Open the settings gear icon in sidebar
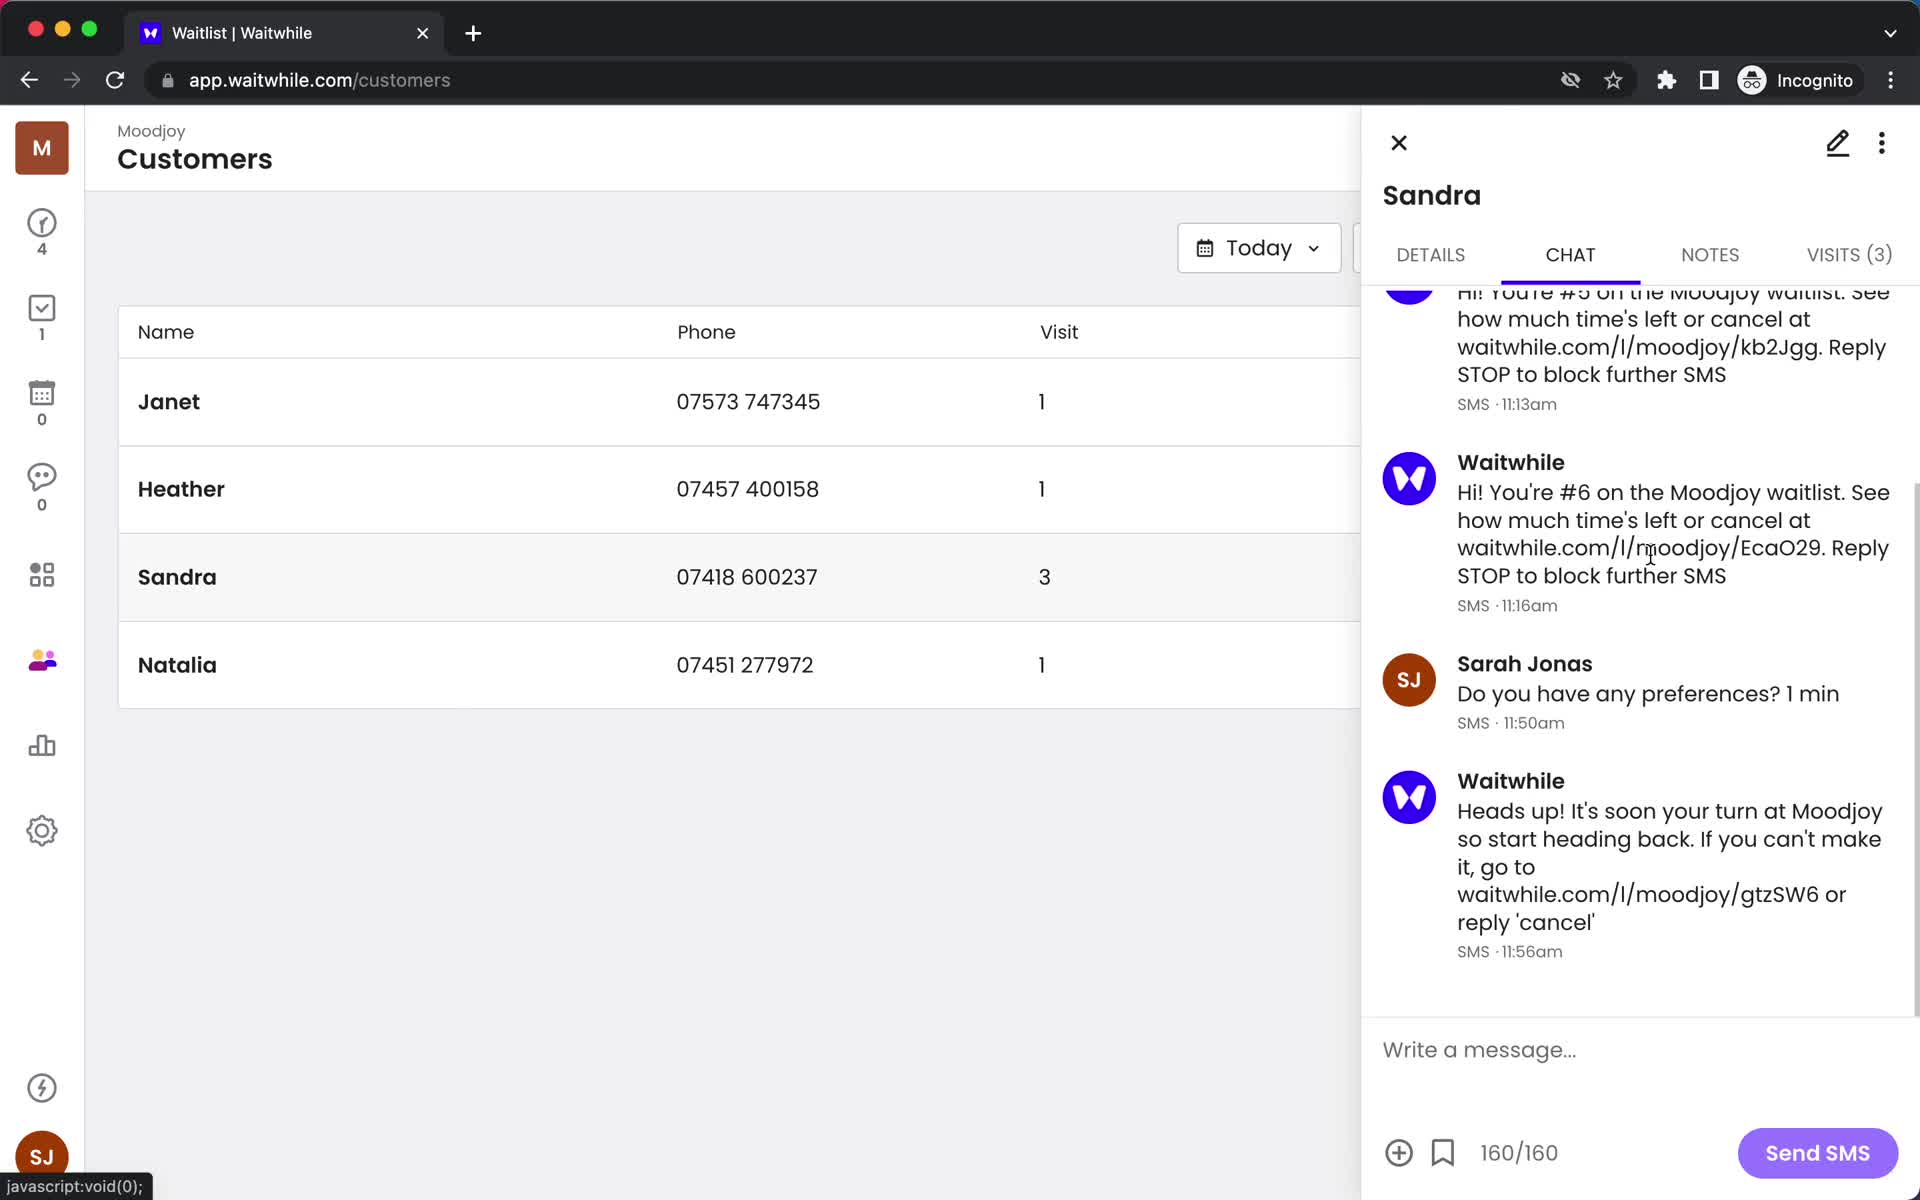This screenshot has width=1920, height=1200. (42, 831)
